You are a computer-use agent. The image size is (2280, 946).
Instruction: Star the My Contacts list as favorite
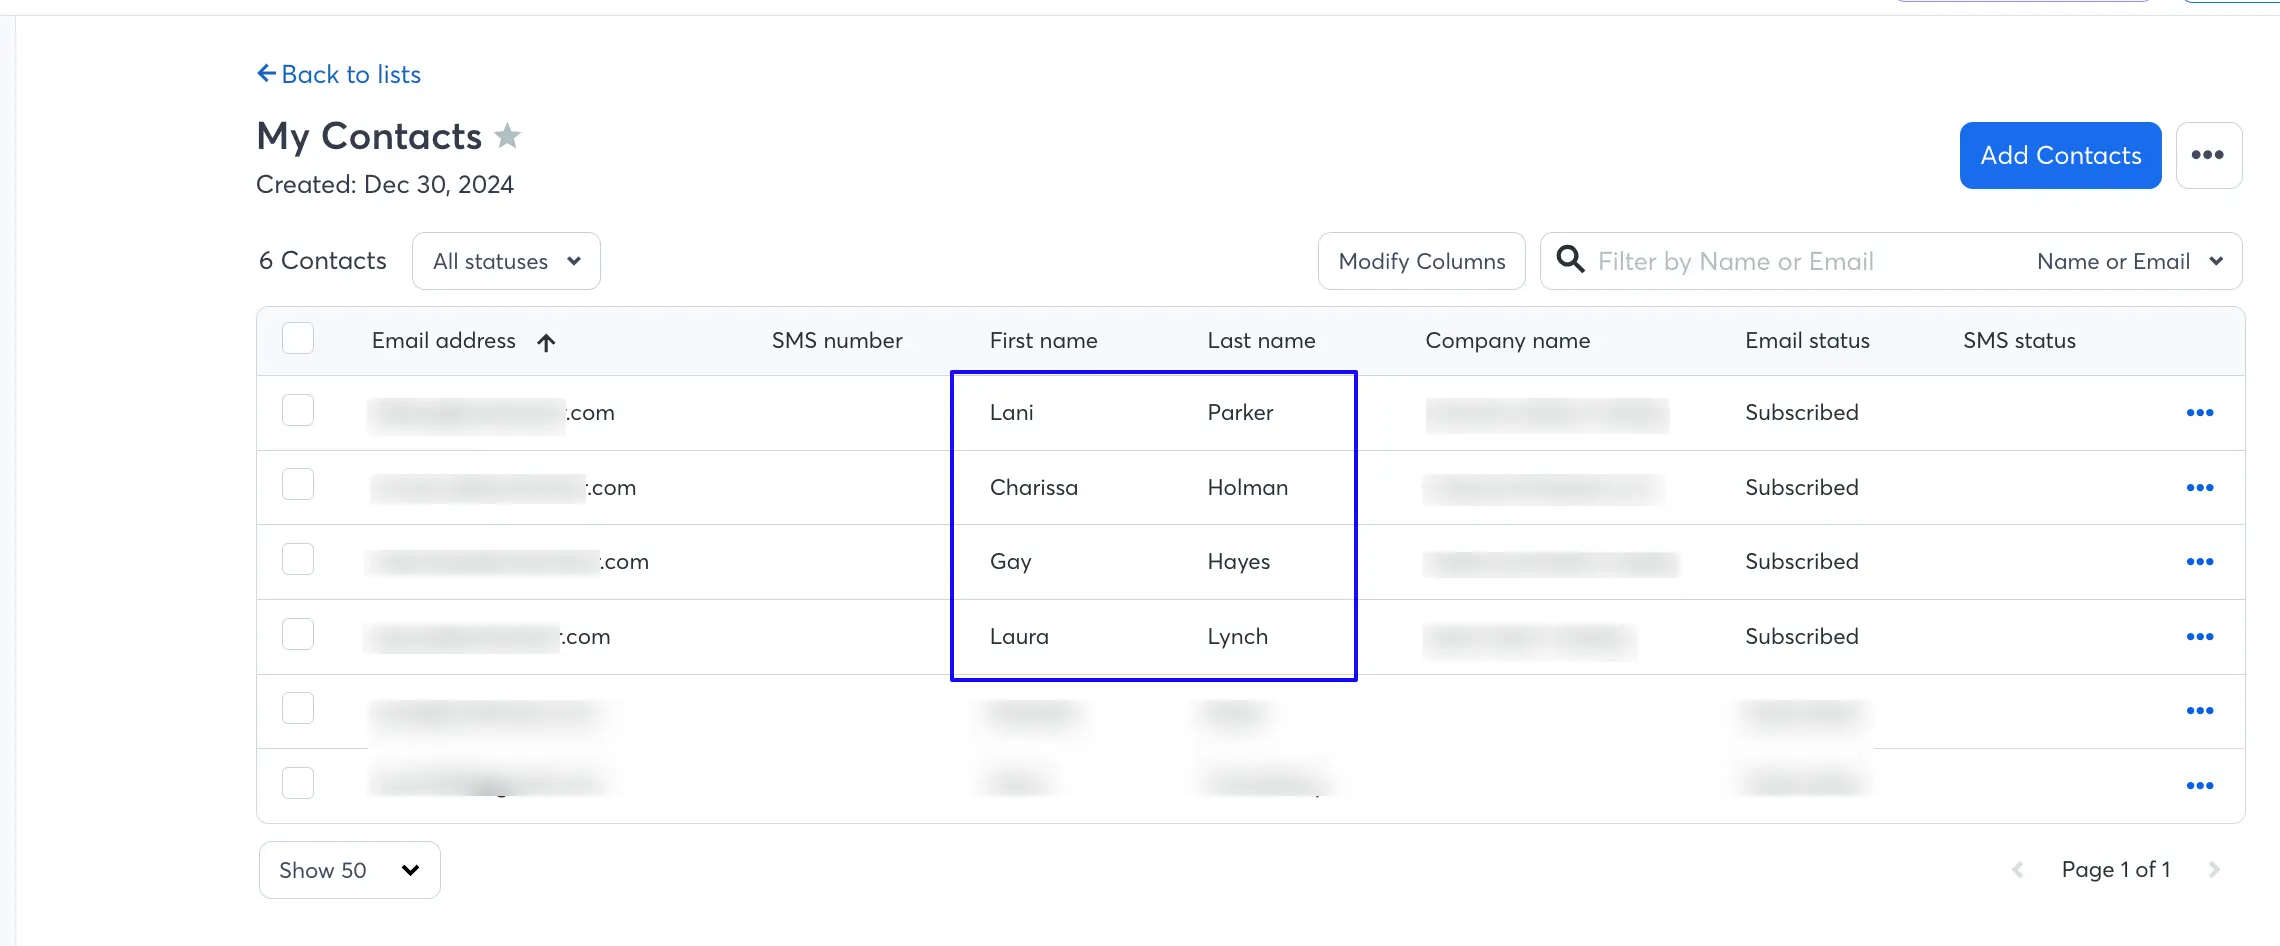point(508,135)
